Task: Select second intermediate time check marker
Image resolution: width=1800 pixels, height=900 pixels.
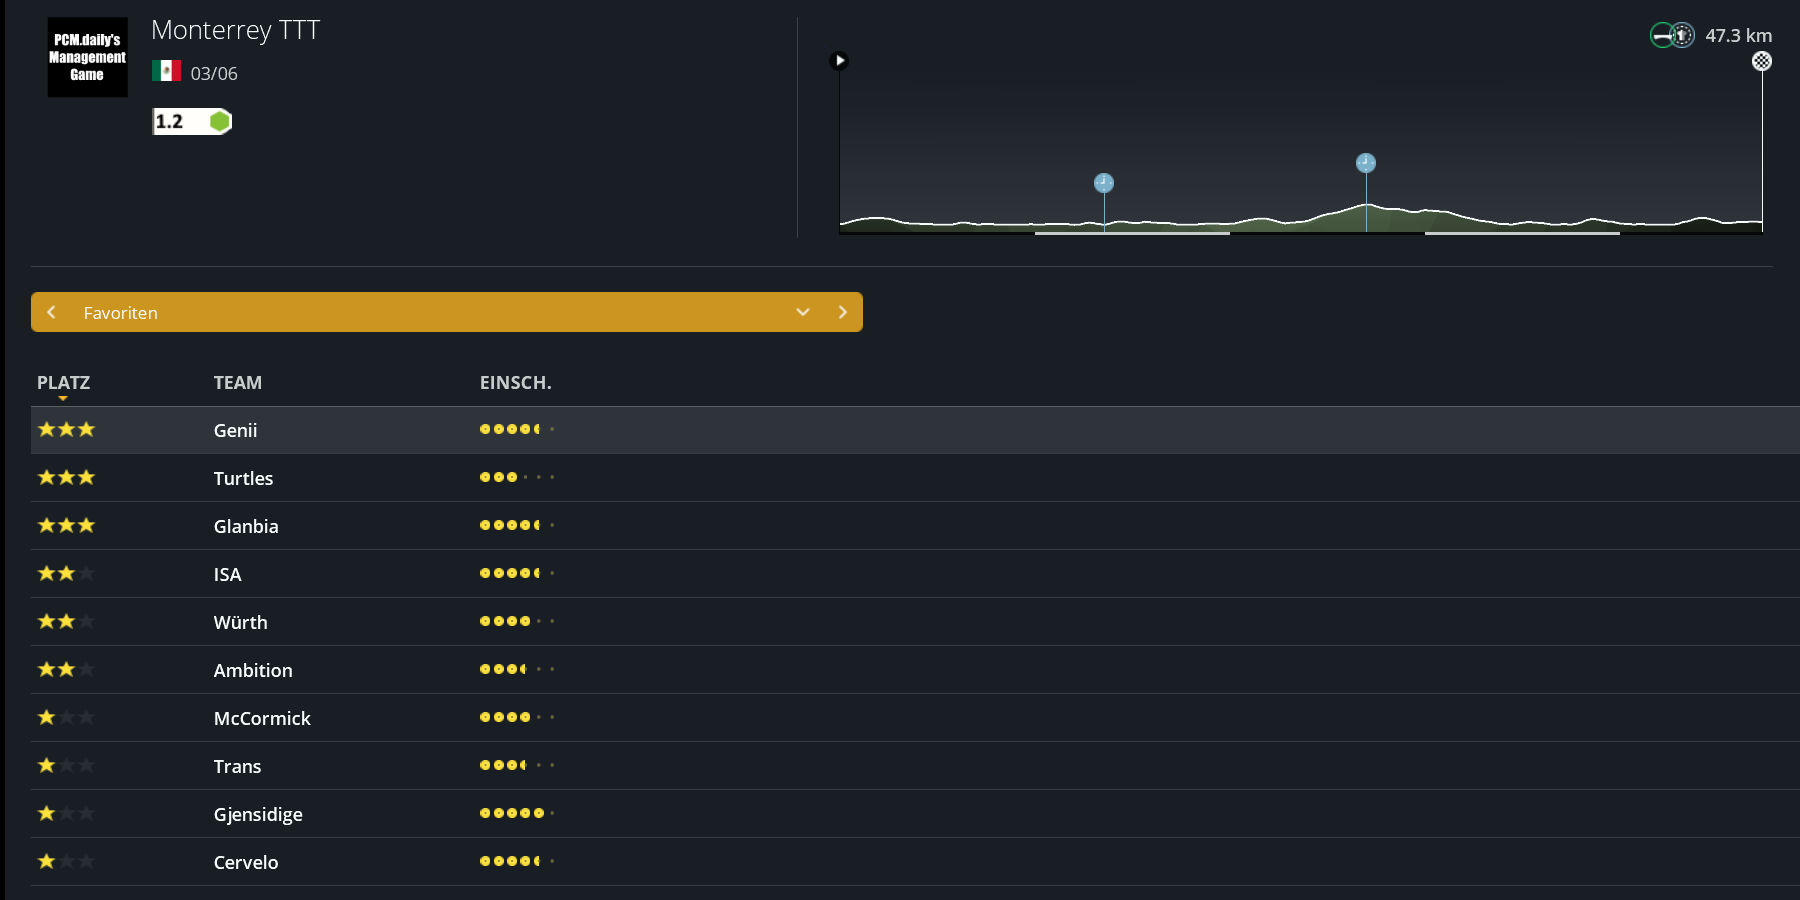Action: pos(1366,163)
